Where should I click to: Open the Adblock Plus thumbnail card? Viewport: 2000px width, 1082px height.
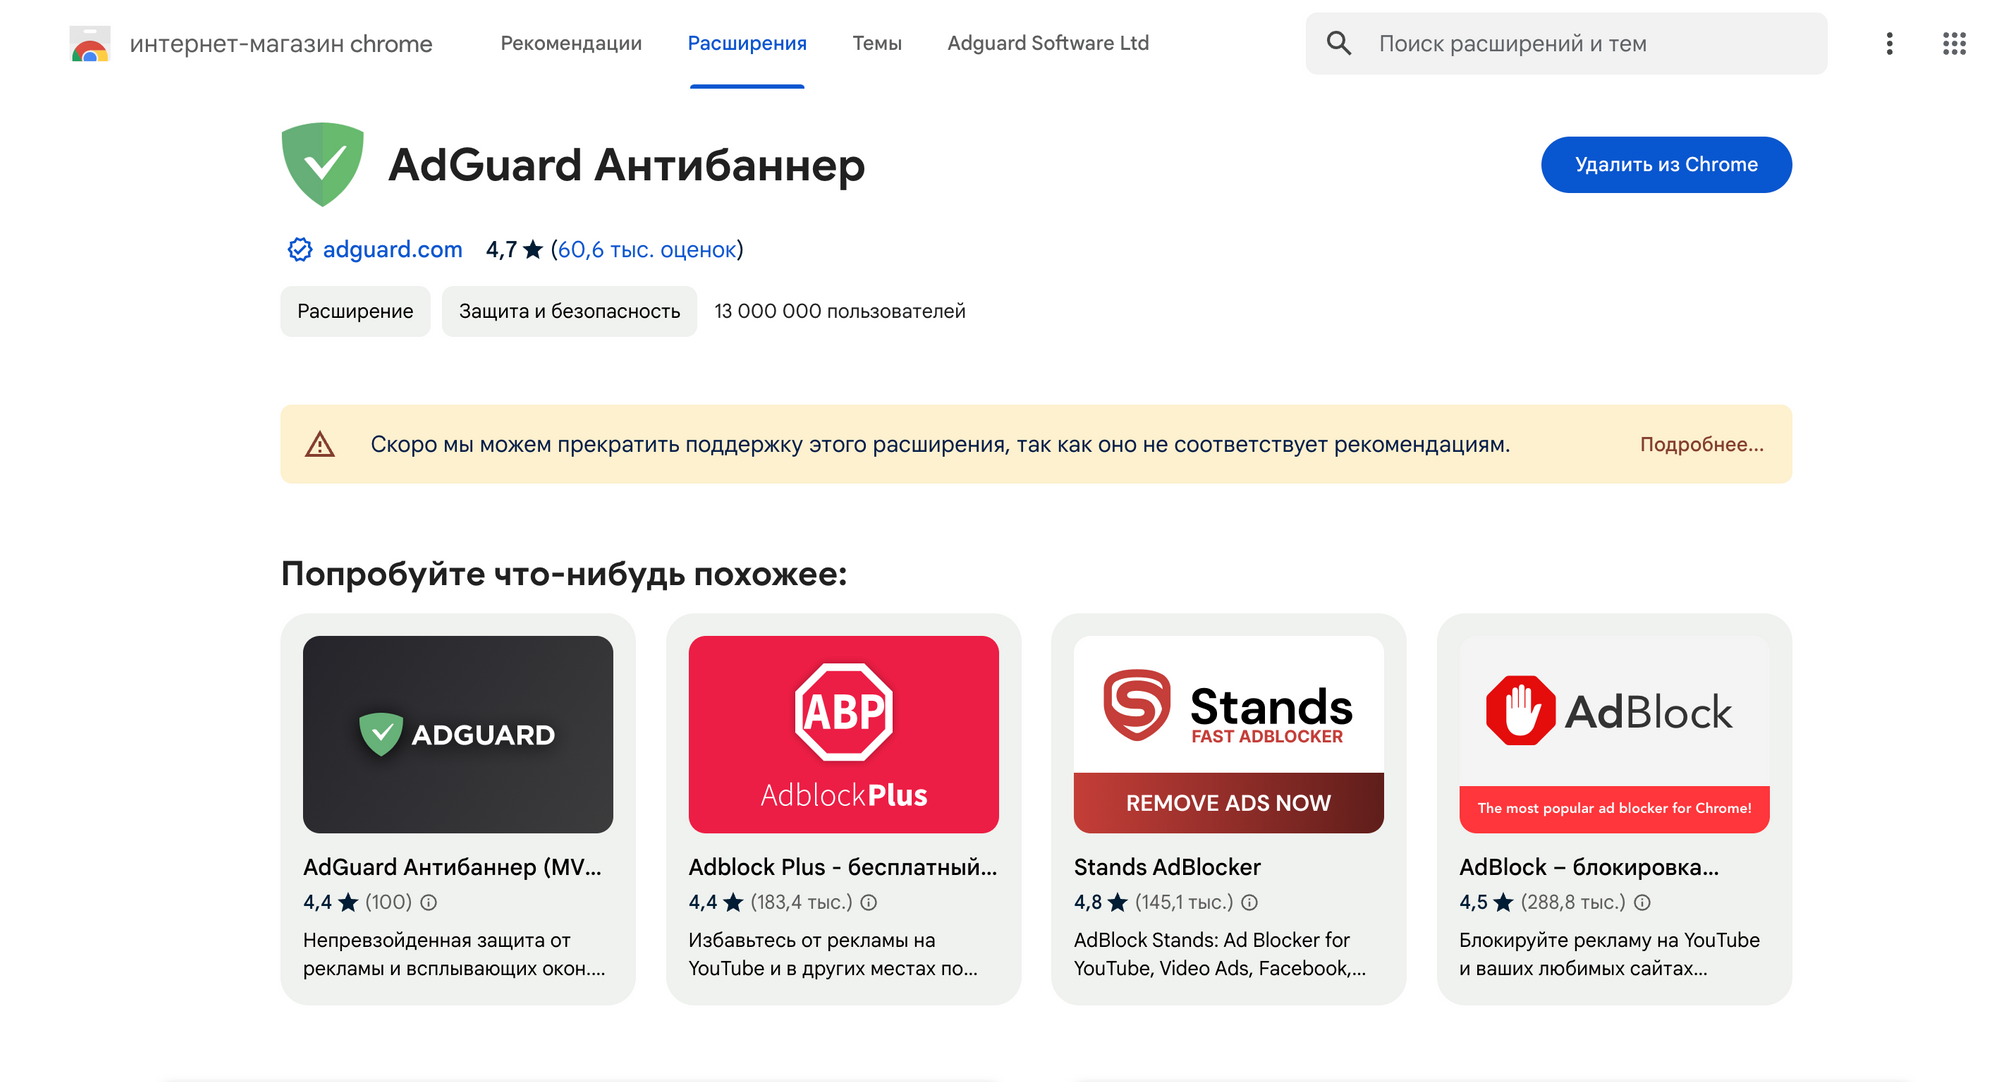tap(843, 734)
